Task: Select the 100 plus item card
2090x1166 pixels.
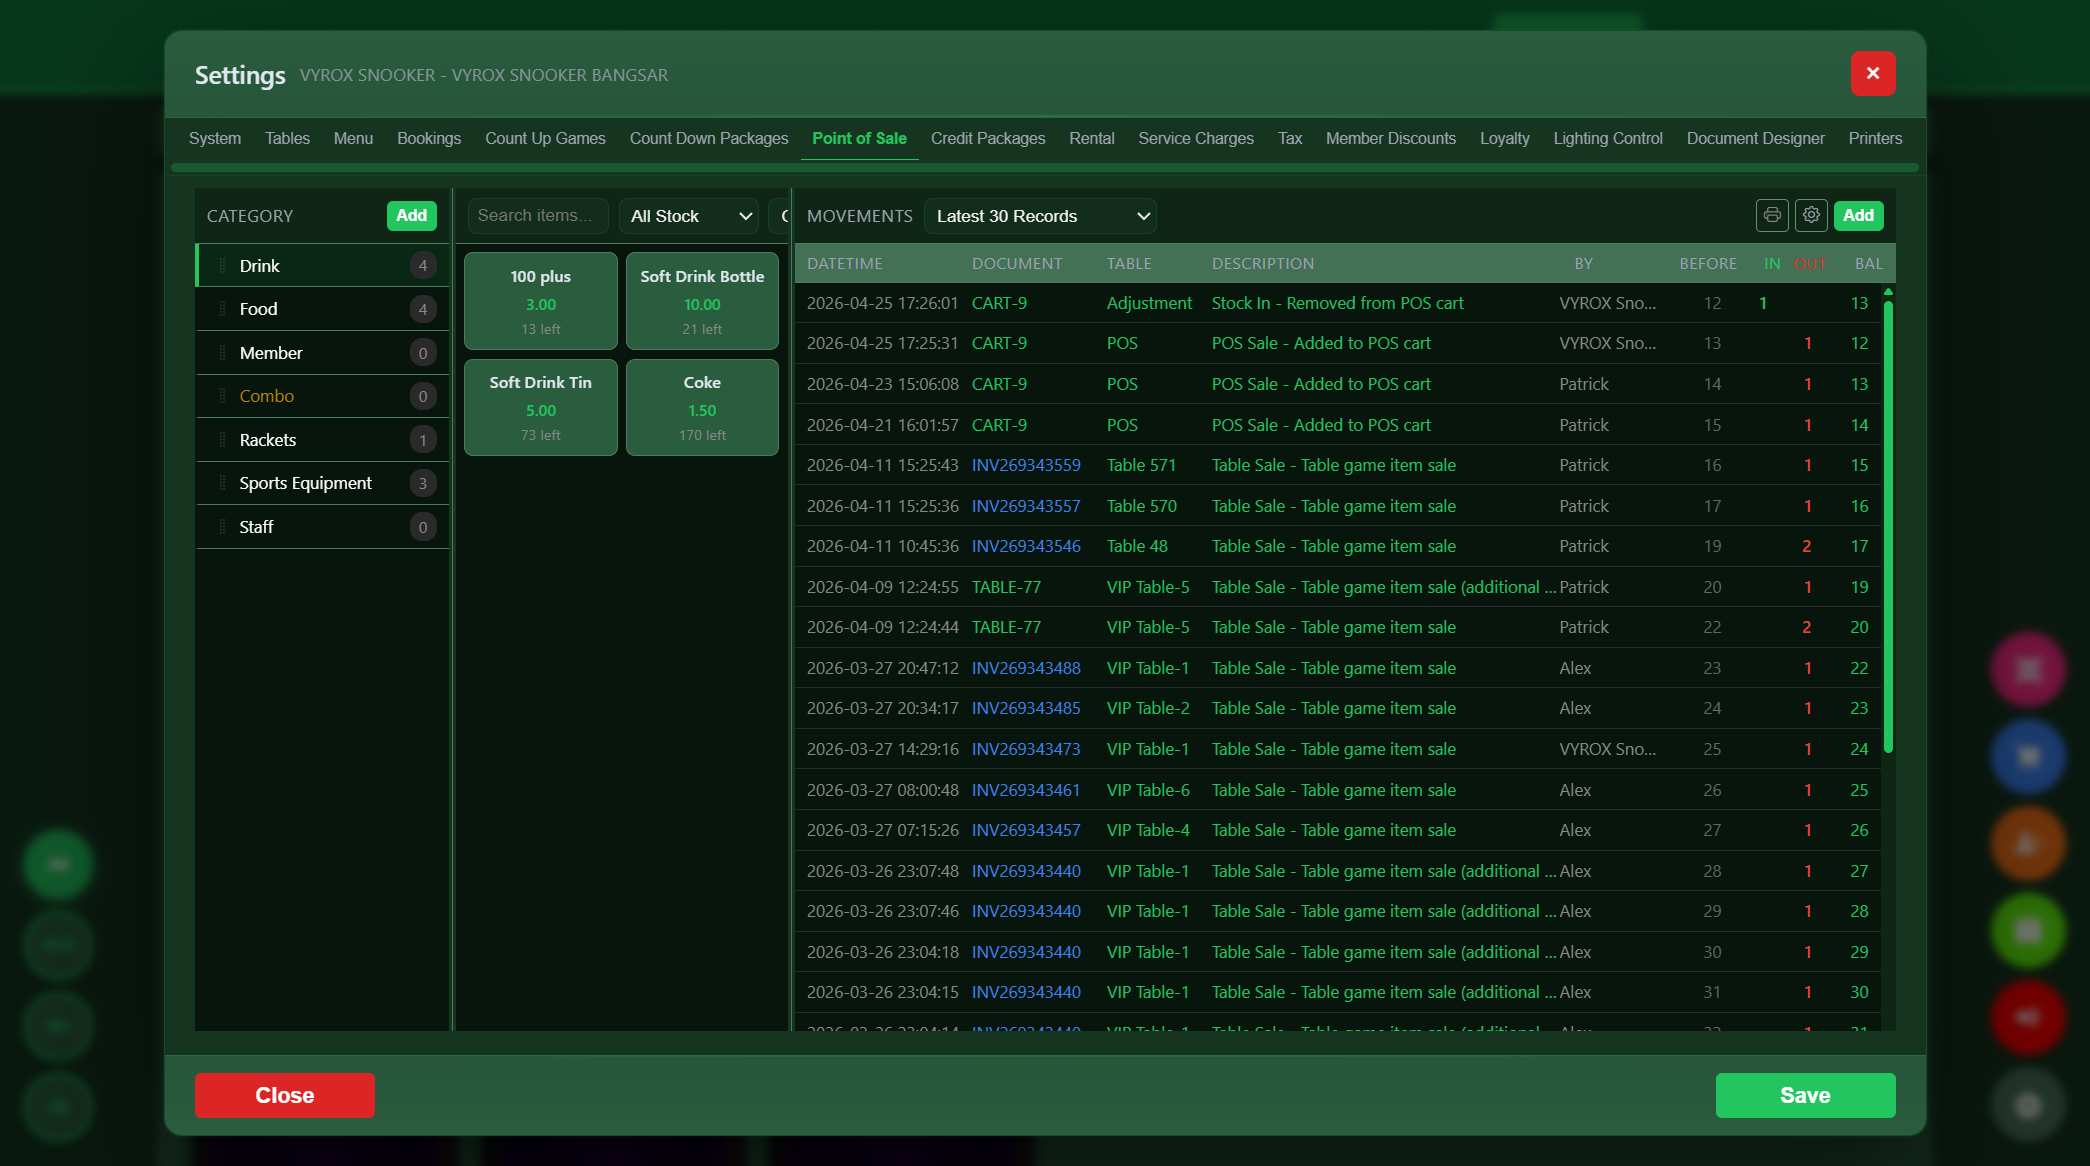Action: click(x=541, y=301)
